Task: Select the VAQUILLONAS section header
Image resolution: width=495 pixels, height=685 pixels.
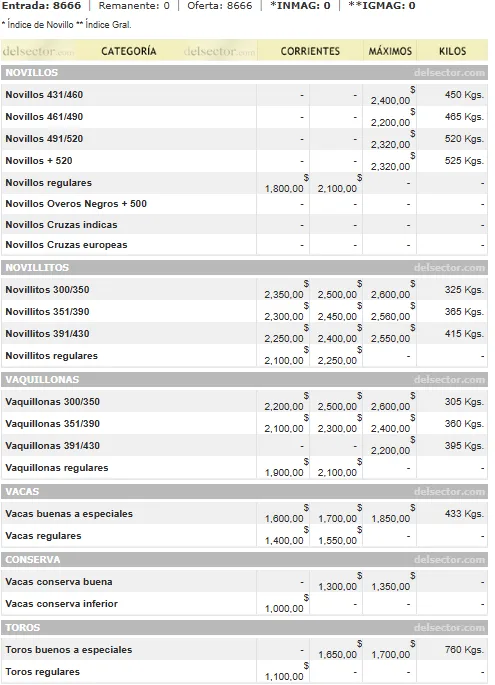Action: 244,379
